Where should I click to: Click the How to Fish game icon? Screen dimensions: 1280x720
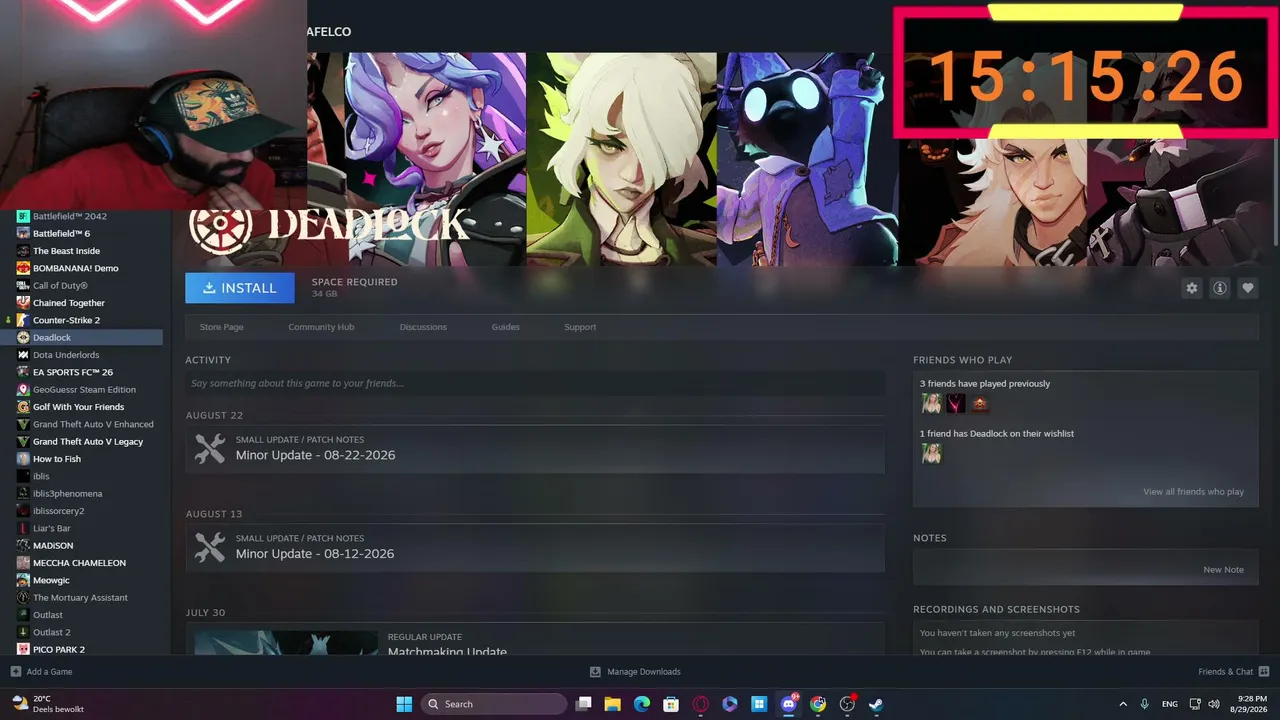tap(24, 459)
